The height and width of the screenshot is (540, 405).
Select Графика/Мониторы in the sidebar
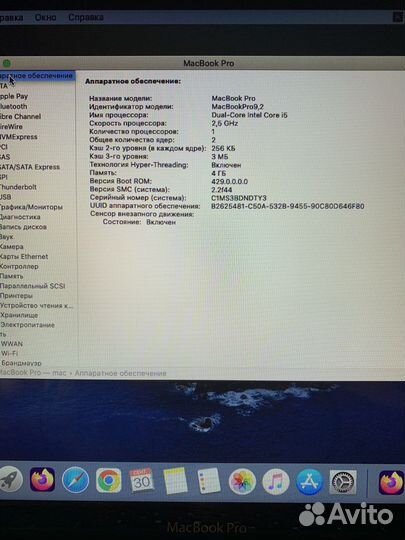pos(31,207)
